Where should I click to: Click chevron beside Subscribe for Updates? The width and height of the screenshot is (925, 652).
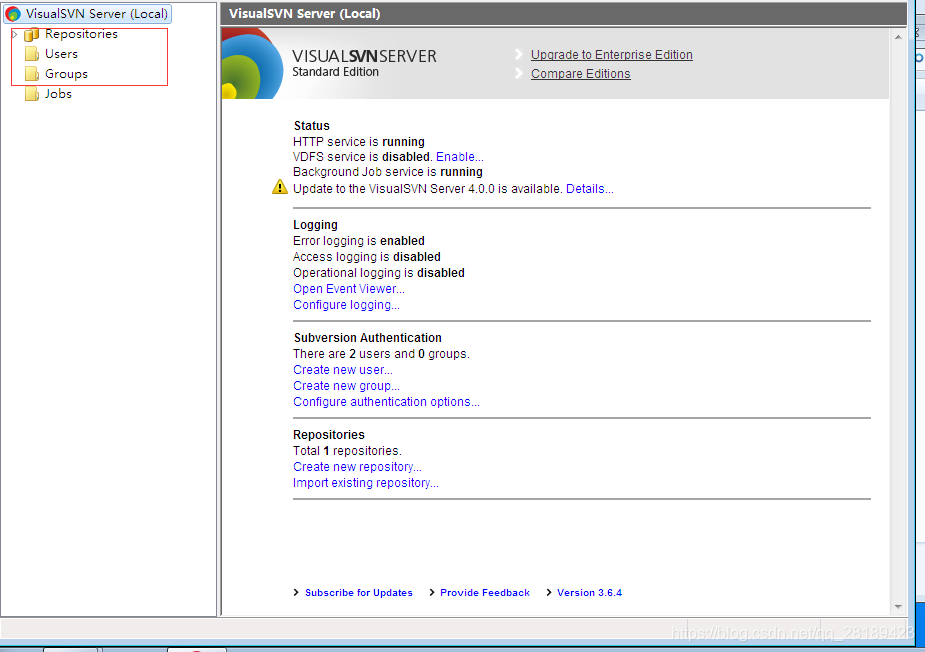click(296, 592)
